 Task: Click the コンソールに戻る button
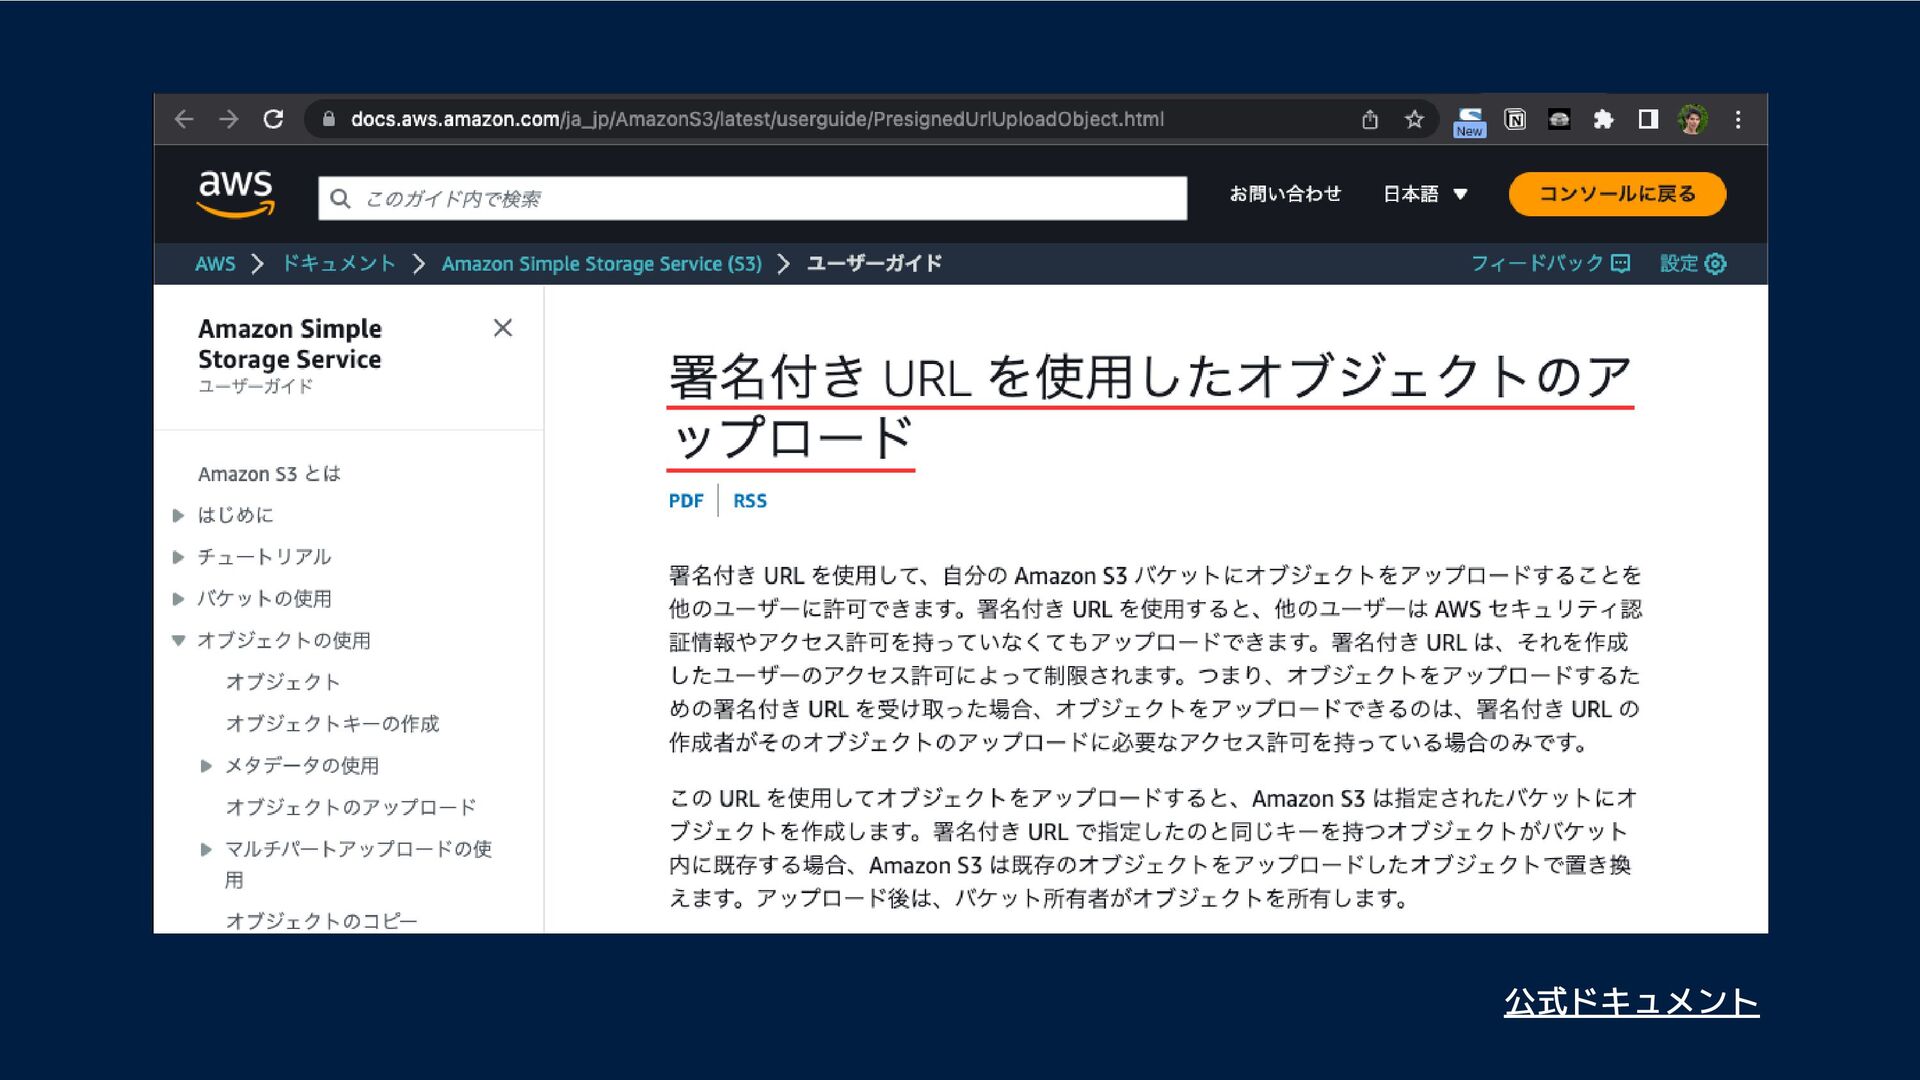click(x=1617, y=194)
